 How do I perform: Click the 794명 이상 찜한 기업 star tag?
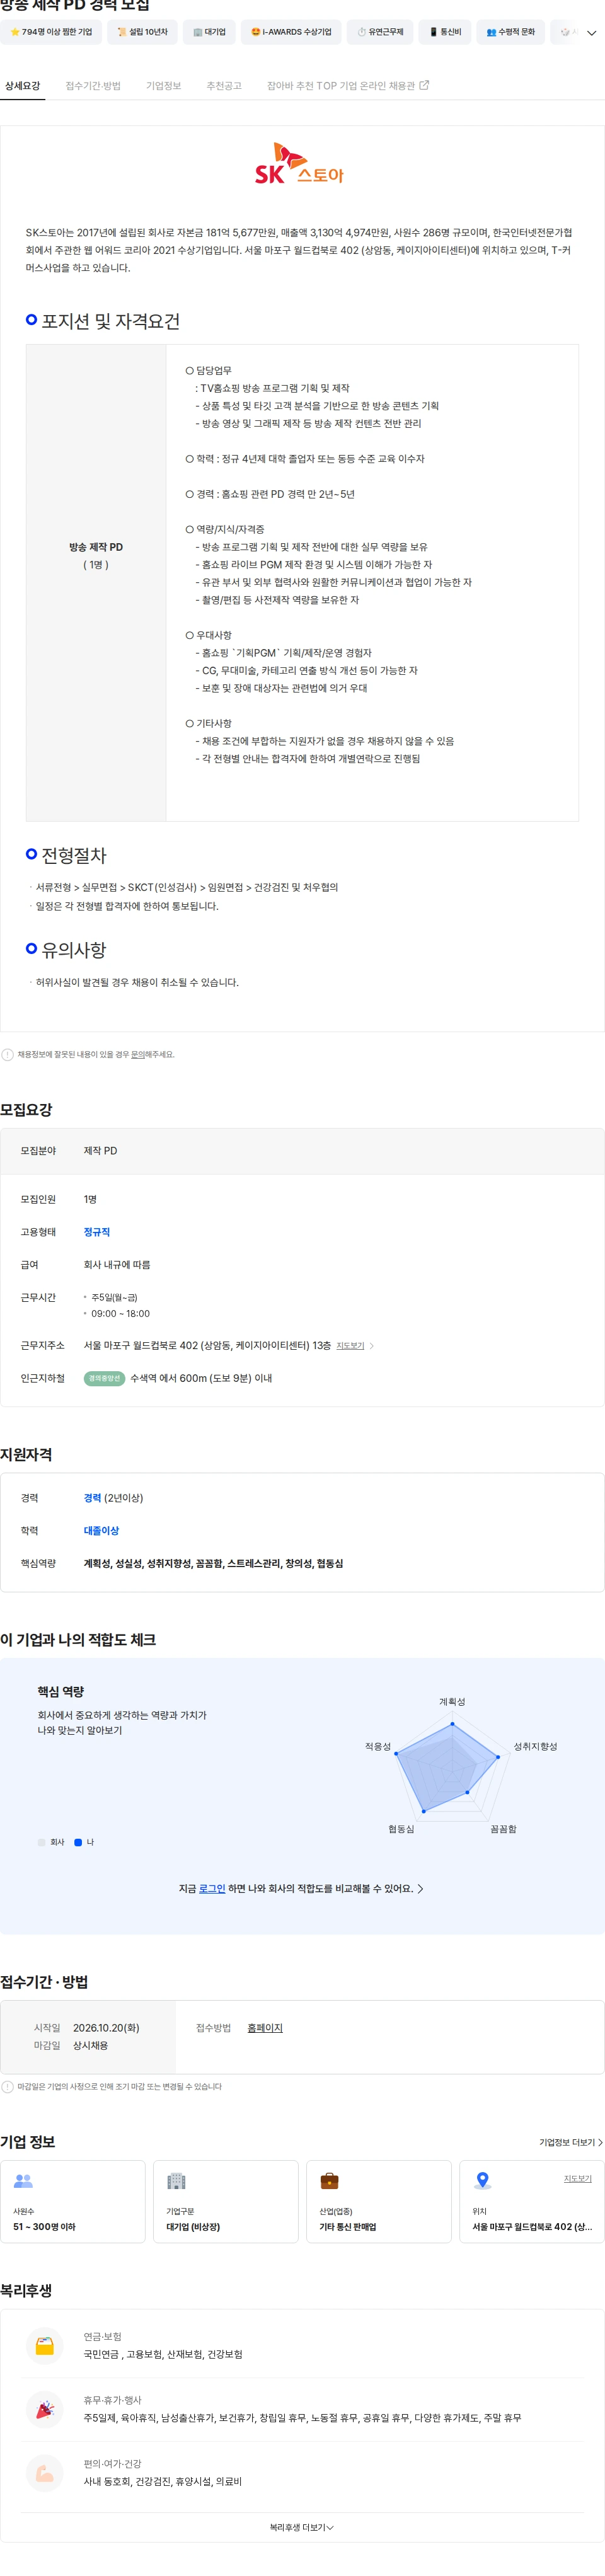coord(51,32)
